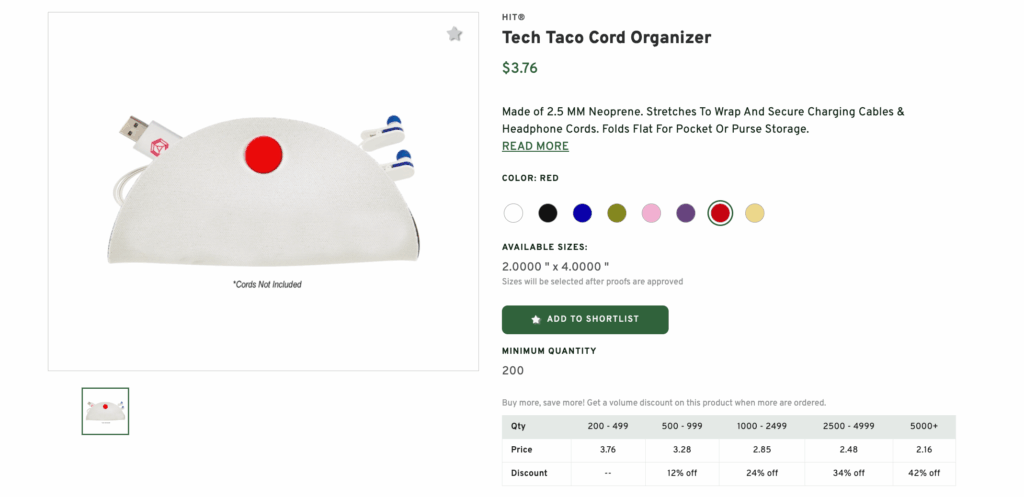Click the star favorite icon on product image
The height and width of the screenshot is (497, 1024).
(455, 34)
